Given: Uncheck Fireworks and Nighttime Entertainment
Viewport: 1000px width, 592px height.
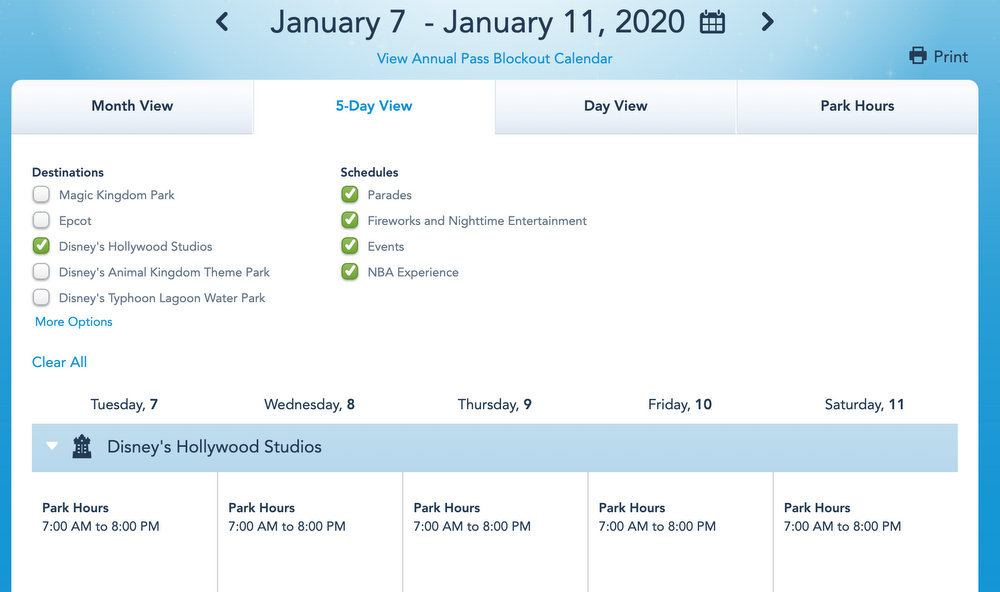Looking at the screenshot, I should 349,221.
